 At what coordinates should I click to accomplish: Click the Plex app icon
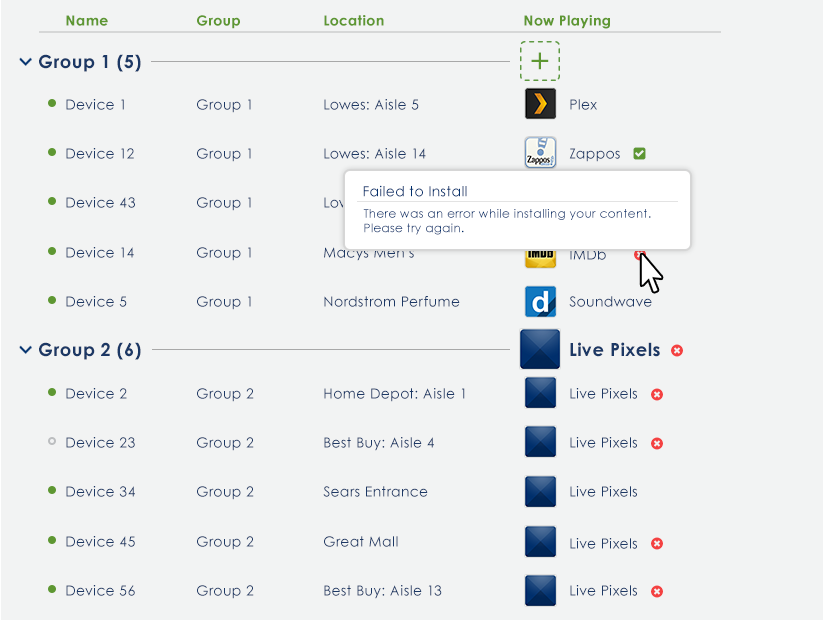point(540,104)
